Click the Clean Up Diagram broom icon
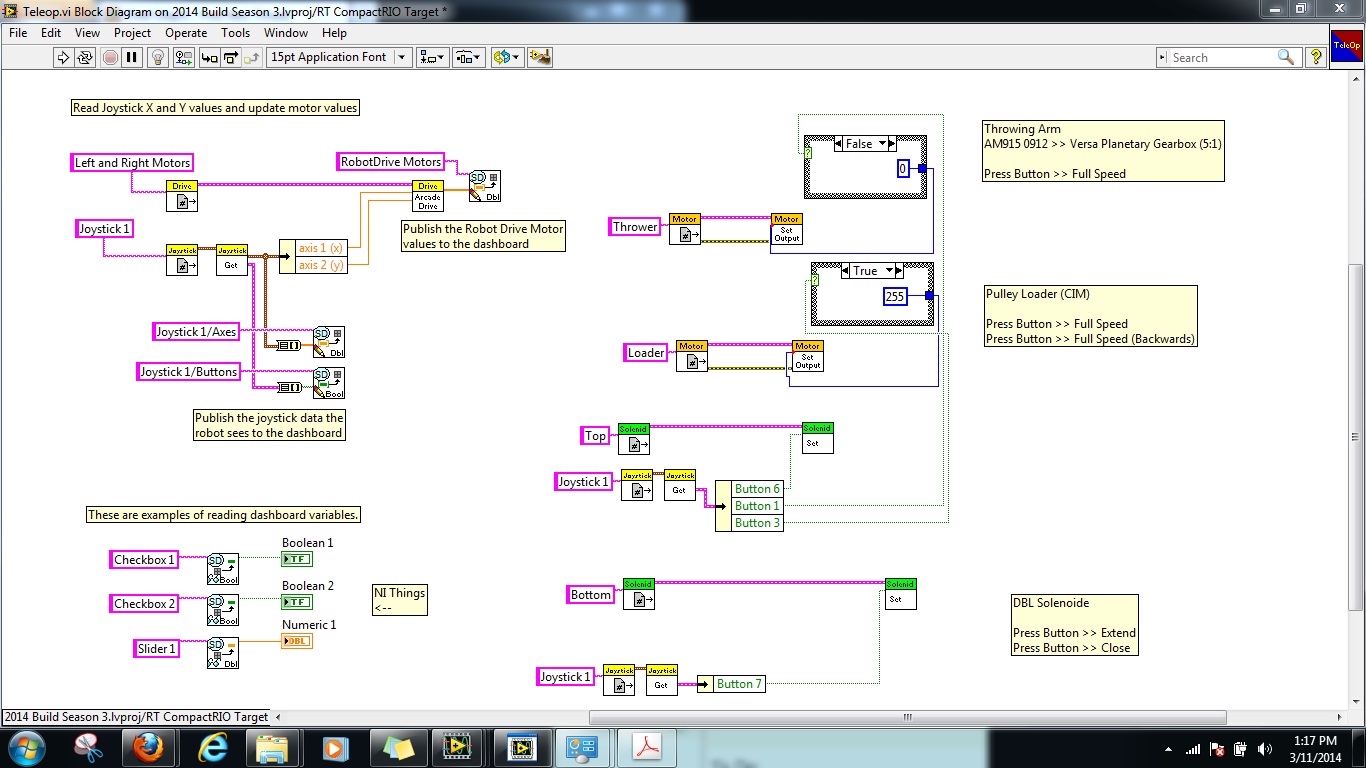1366x768 pixels. click(540, 57)
